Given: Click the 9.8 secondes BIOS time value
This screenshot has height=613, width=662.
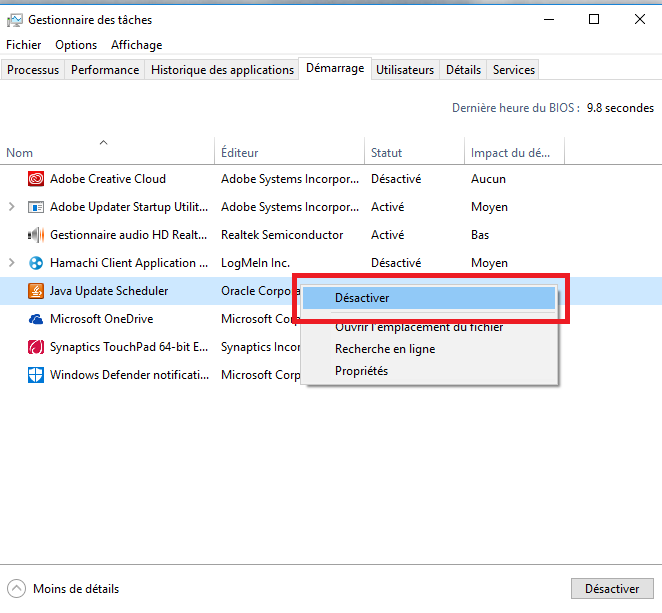Looking at the screenshot, I should coord(620,108).
